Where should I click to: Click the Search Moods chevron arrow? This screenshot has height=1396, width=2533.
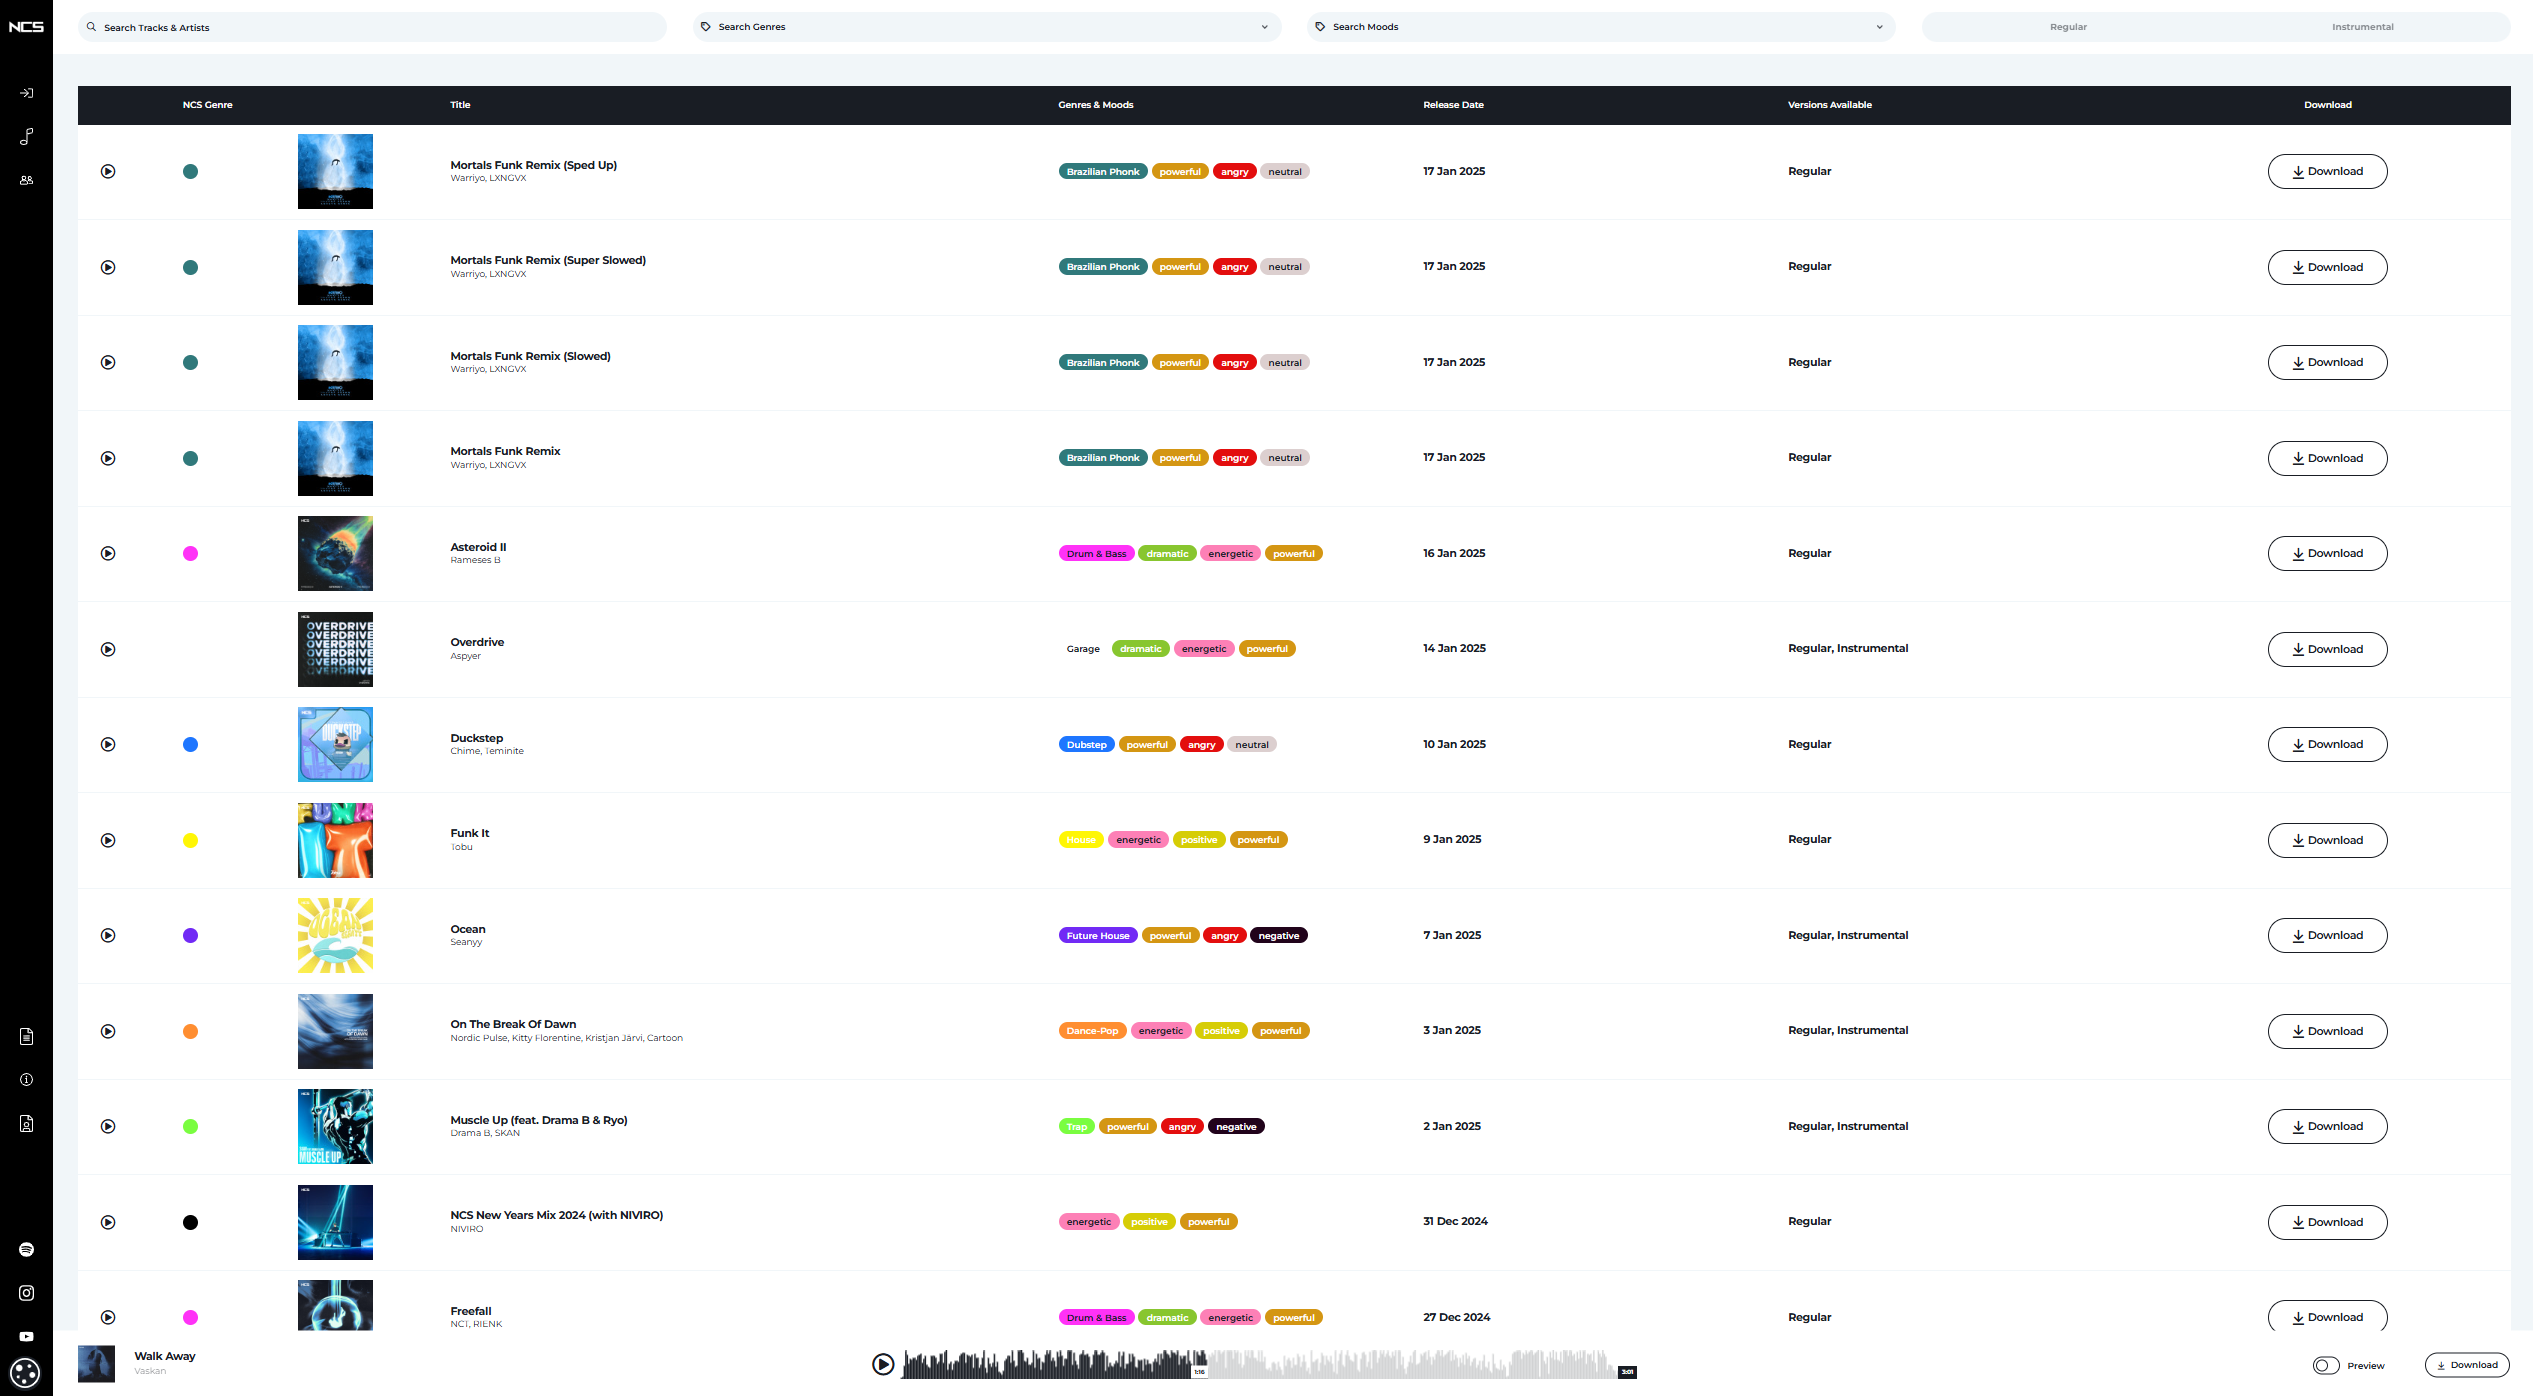pos(1879,27)
